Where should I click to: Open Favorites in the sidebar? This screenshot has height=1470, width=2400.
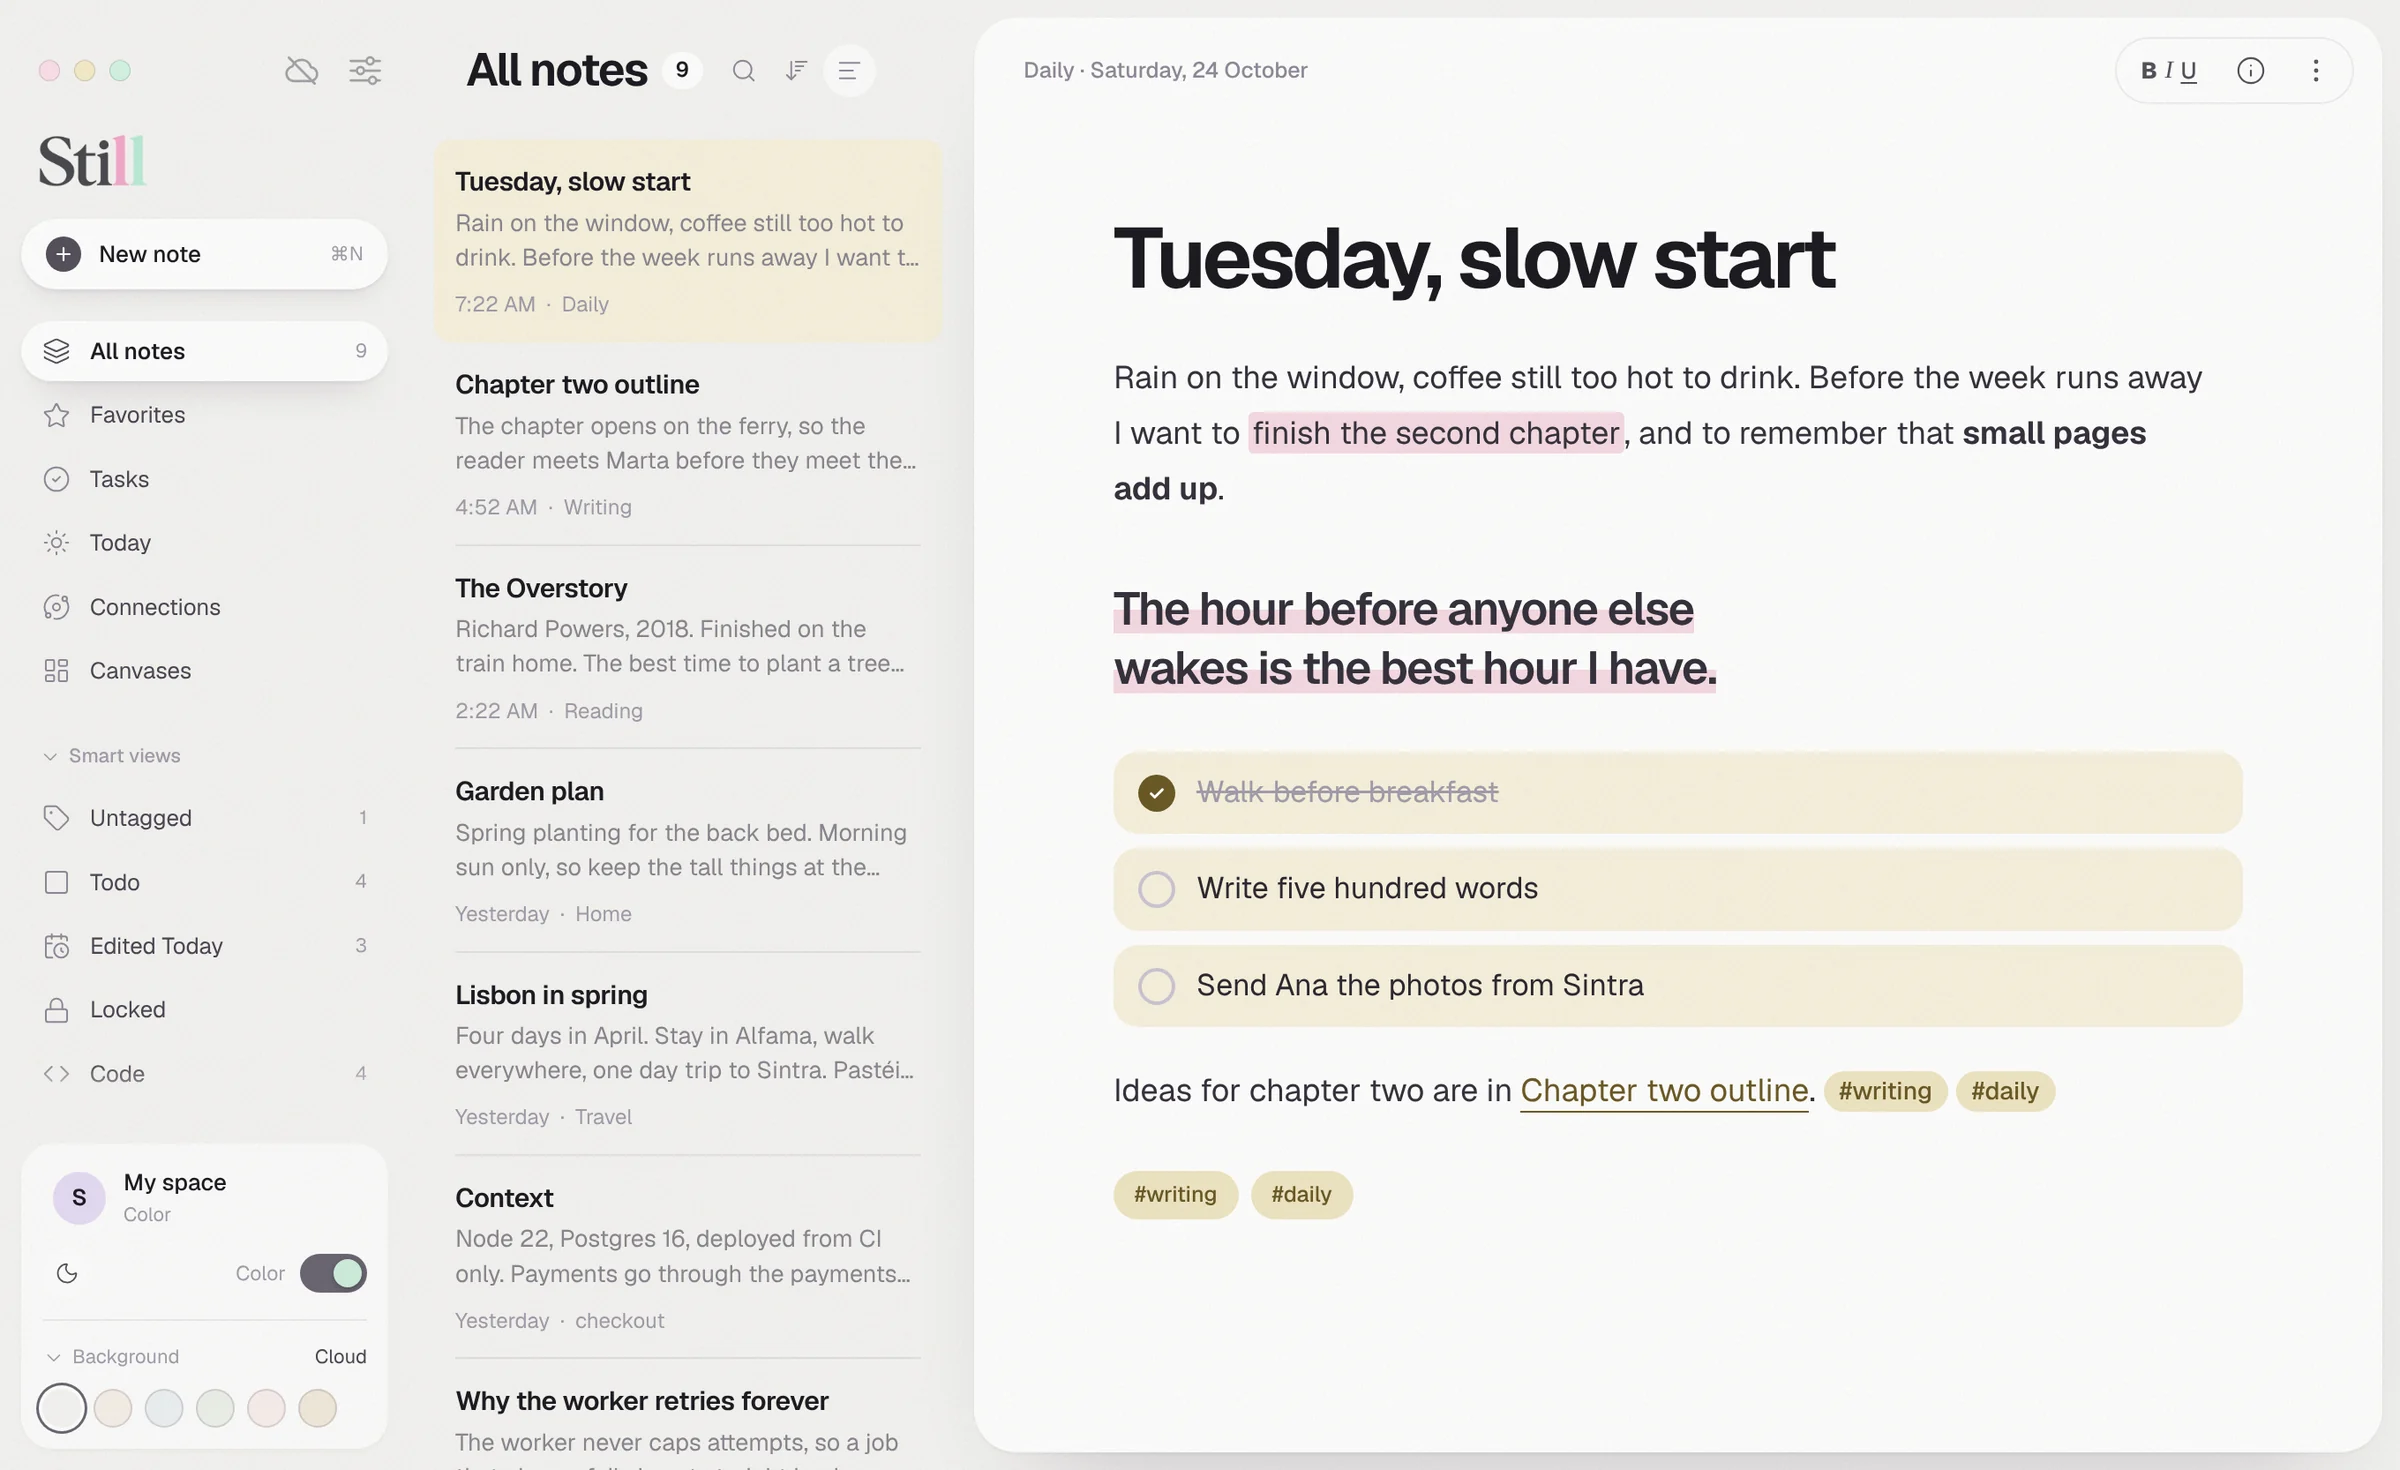(204, 415)
